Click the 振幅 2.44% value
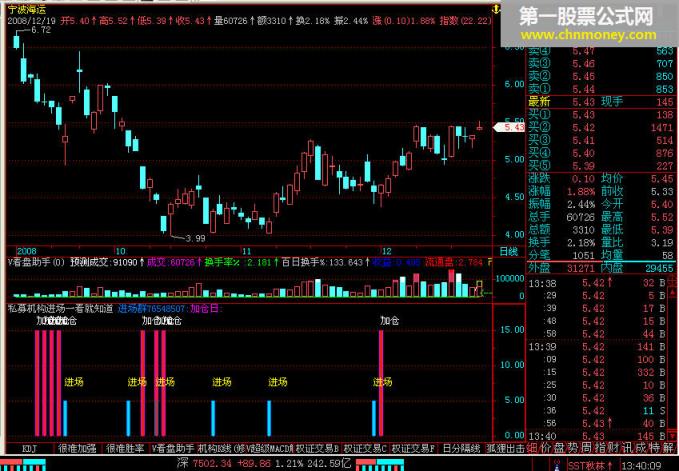Screen dimensions: 679x471 [580, 204]
